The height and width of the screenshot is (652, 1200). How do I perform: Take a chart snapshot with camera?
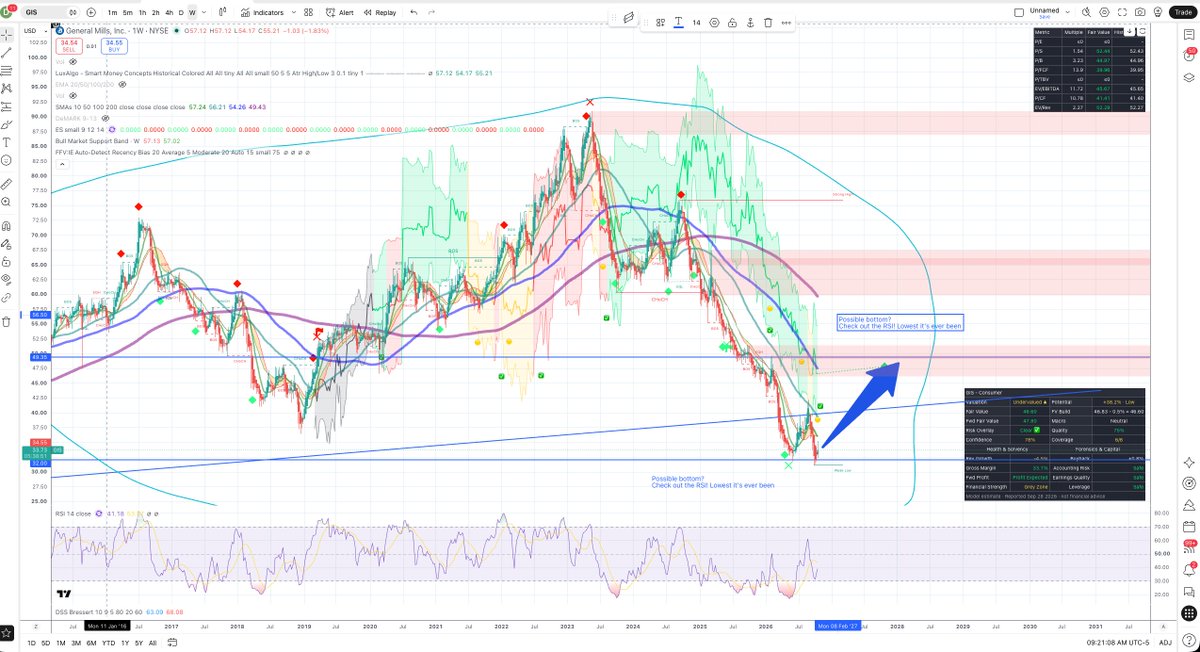pyautogui.click(x=1140, y=12)
